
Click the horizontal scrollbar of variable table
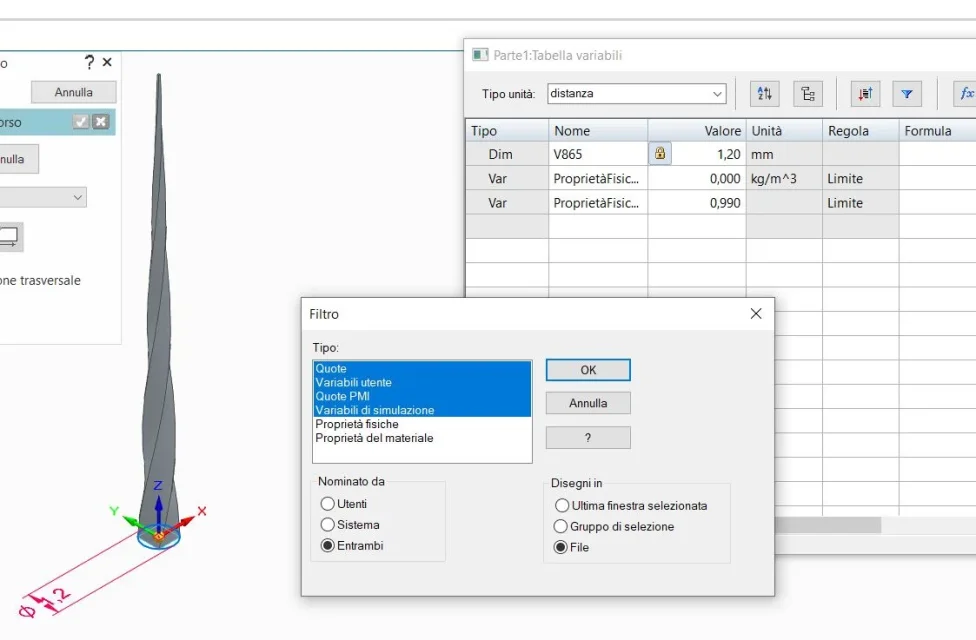tap(828, 525)
